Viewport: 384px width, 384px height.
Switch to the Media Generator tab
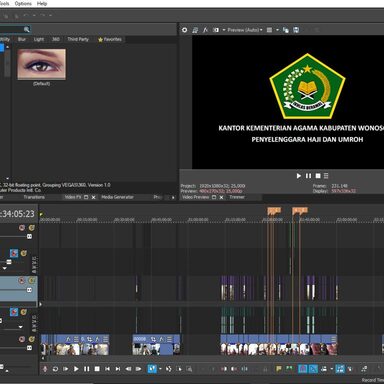click(x=117, y=197)
